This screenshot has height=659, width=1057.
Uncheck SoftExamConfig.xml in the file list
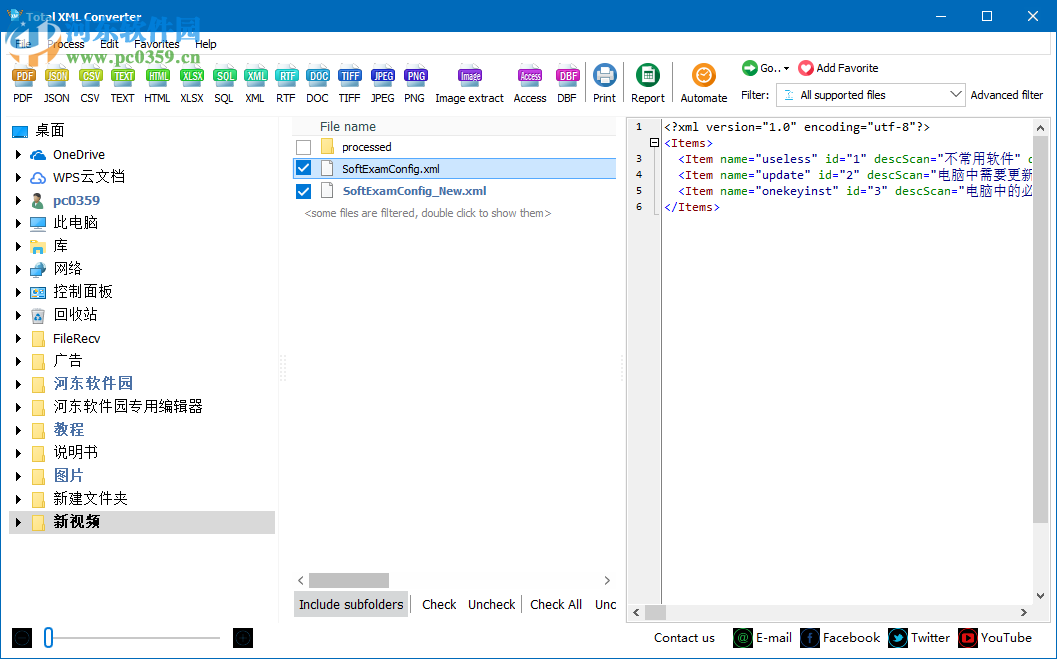point(303,167)
